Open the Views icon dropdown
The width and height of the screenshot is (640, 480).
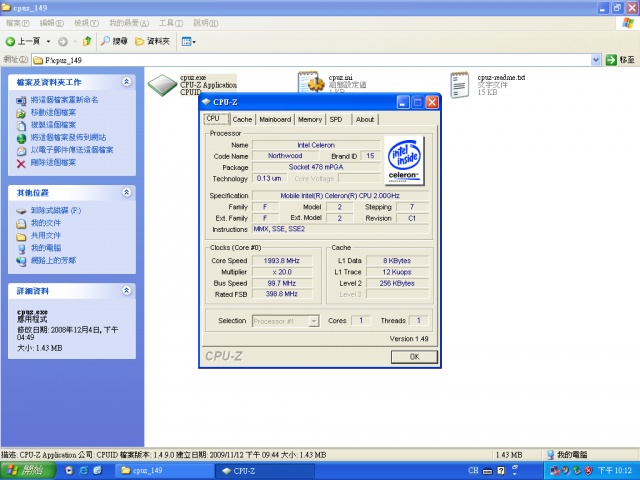point(189,41)
